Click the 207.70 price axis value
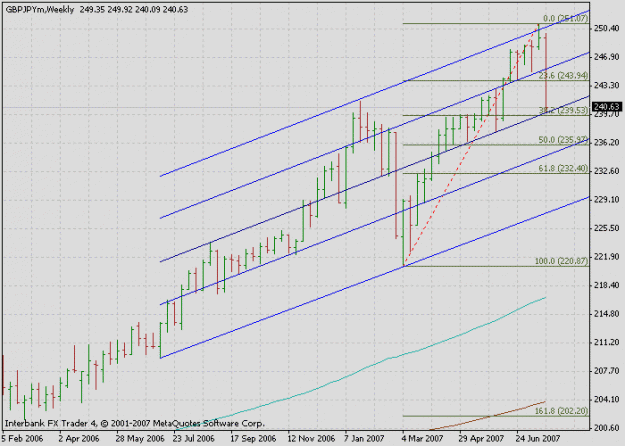Viewport: 625px width, 446px height. click(607, 371)
